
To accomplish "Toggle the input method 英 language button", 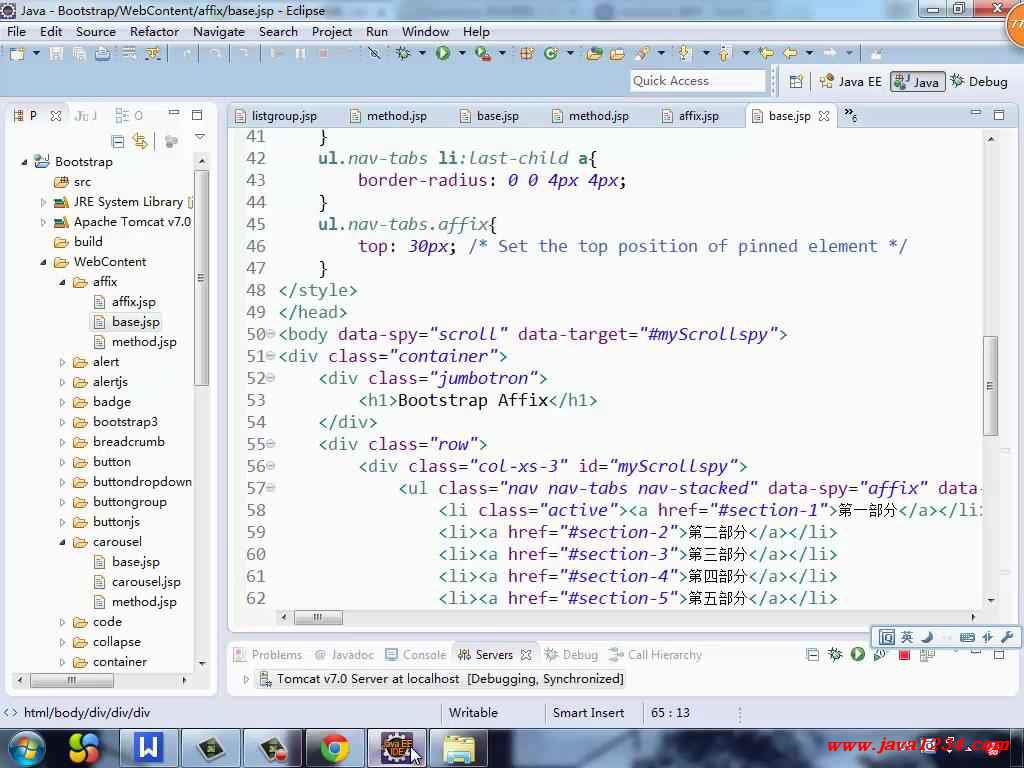I will click(x=906, y=637).
